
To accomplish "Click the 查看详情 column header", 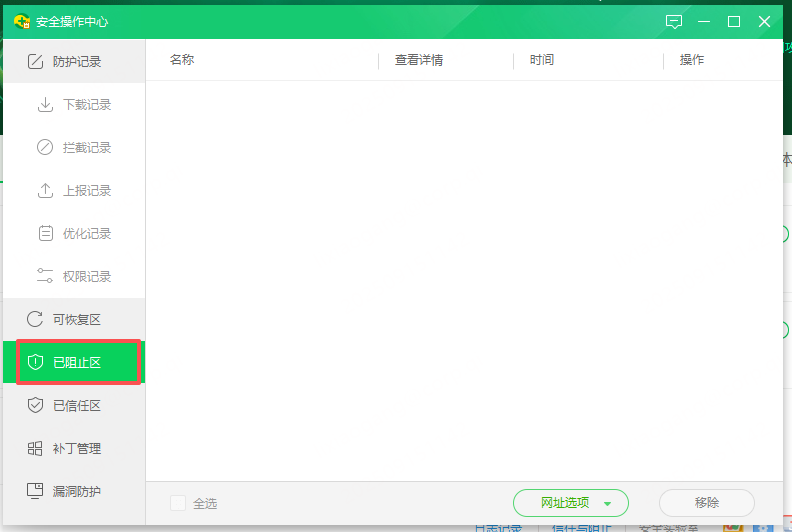I will (x=419, y=60).
